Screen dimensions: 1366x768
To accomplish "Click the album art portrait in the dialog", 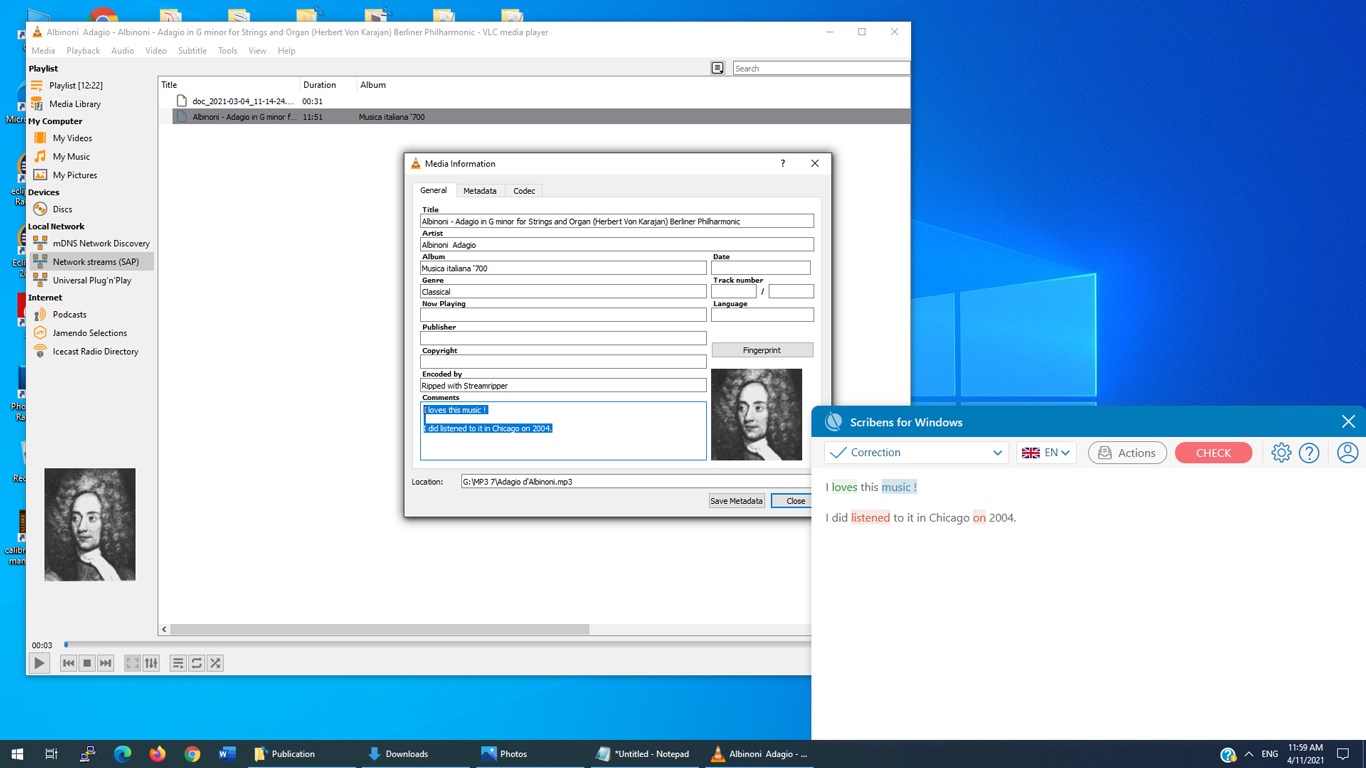I will click(756, 414).
